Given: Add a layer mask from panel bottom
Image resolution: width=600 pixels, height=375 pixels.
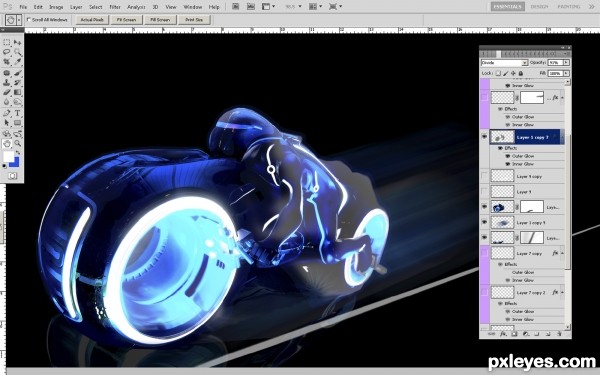Looking at the screenshot, I should (x=514, y=334).
